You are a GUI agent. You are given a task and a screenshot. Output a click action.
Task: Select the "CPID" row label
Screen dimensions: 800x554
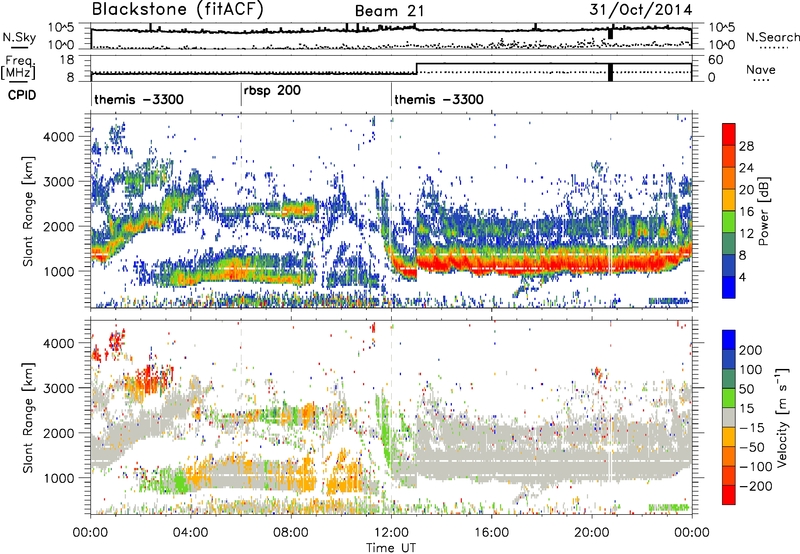[x=22, y=95]
